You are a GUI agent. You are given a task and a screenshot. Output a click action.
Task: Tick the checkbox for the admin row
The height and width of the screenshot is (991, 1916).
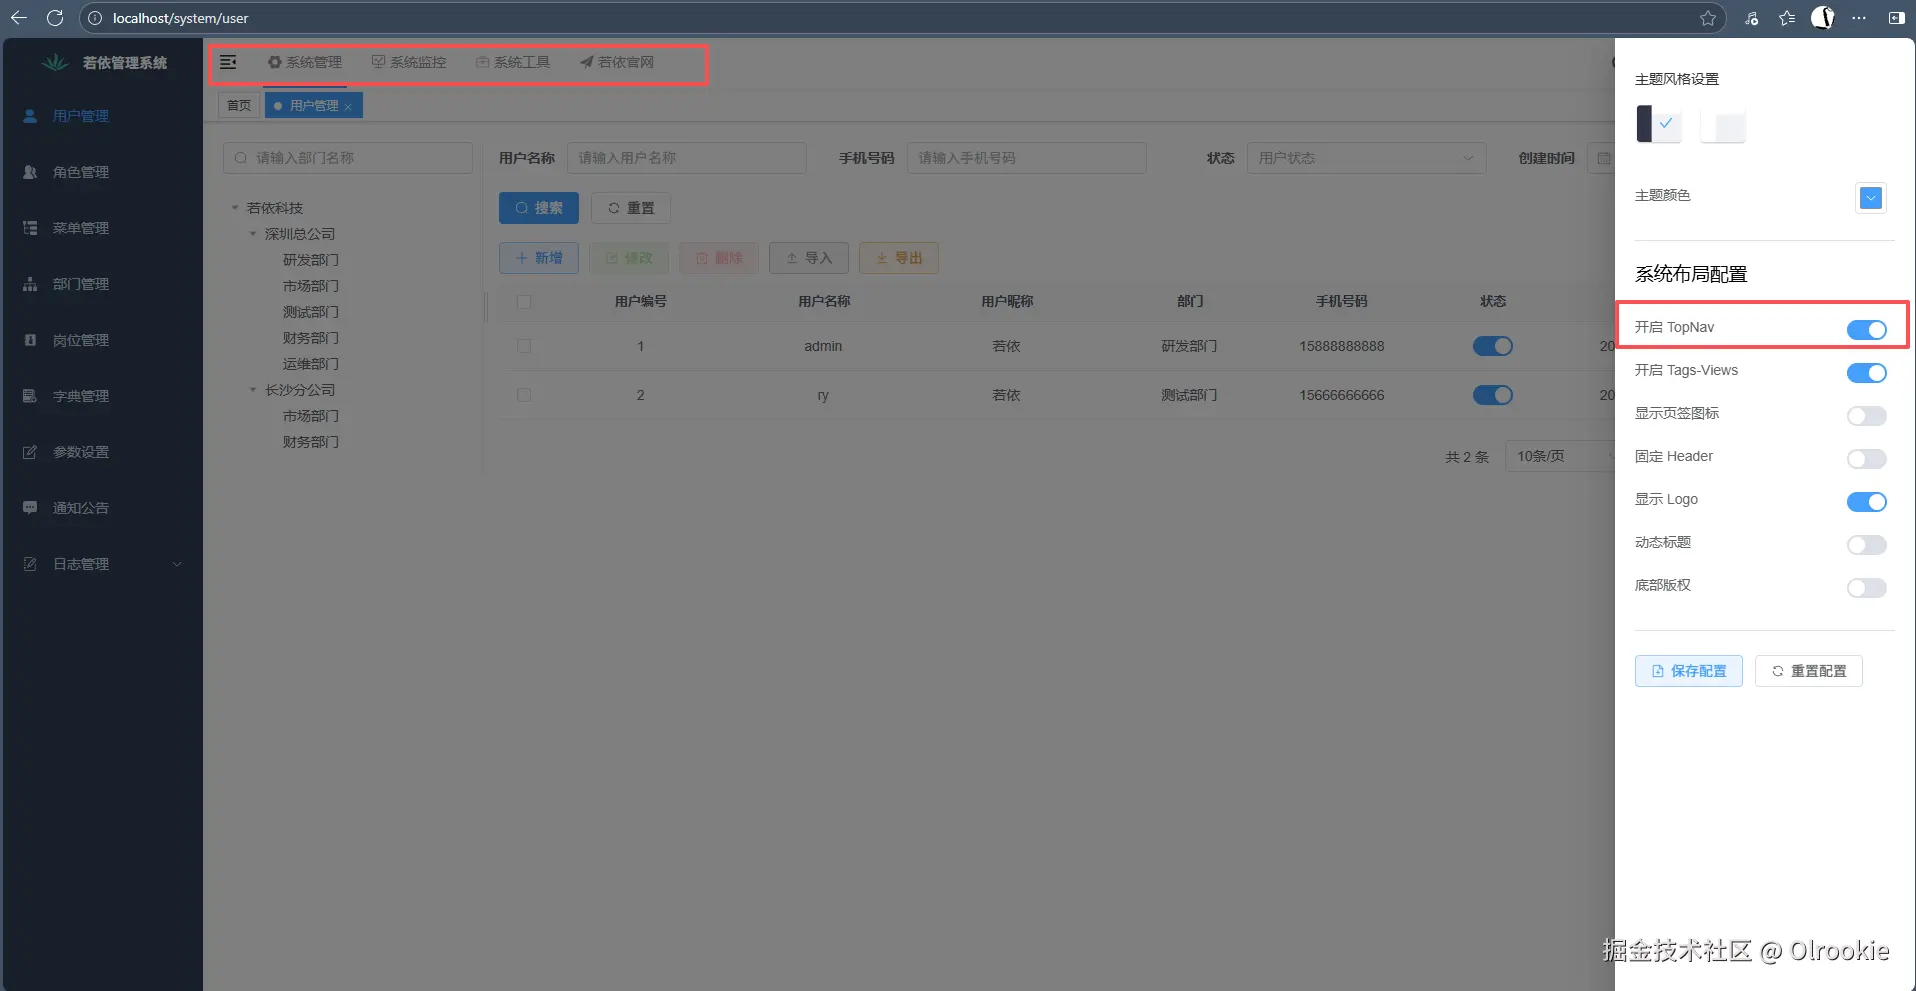[524, 346]
